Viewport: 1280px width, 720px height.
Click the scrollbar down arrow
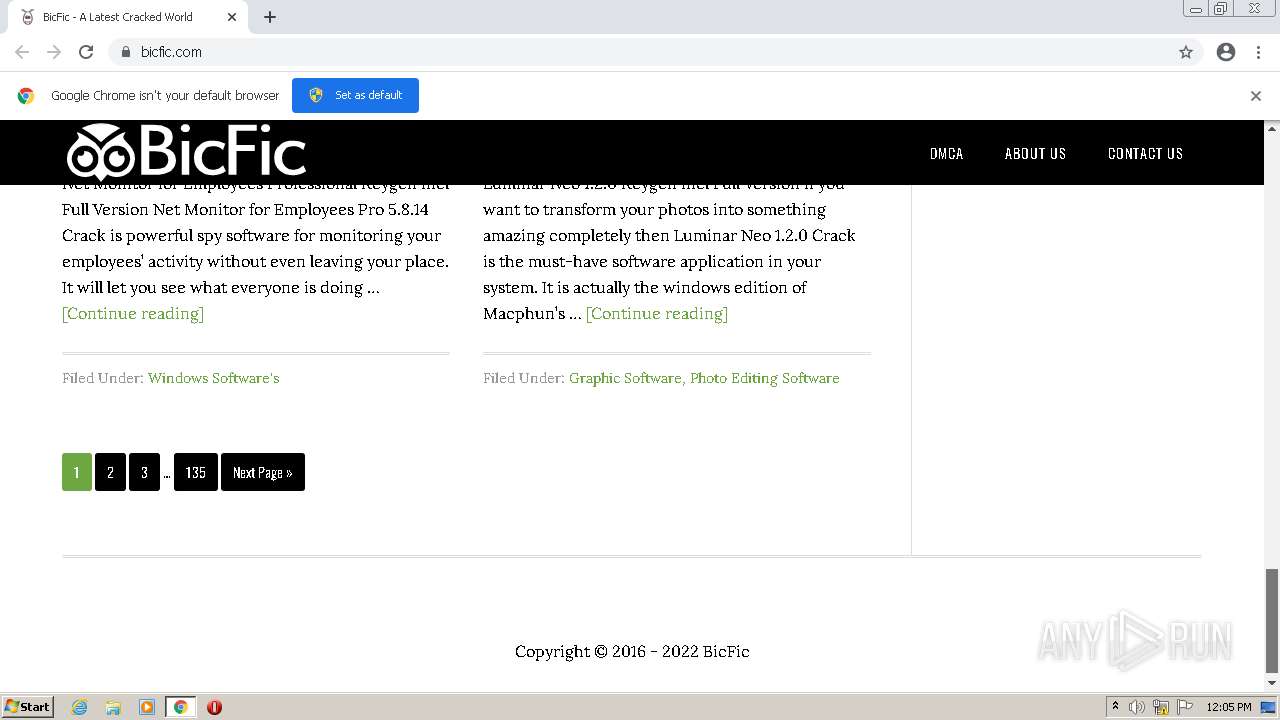point(1272,684)
